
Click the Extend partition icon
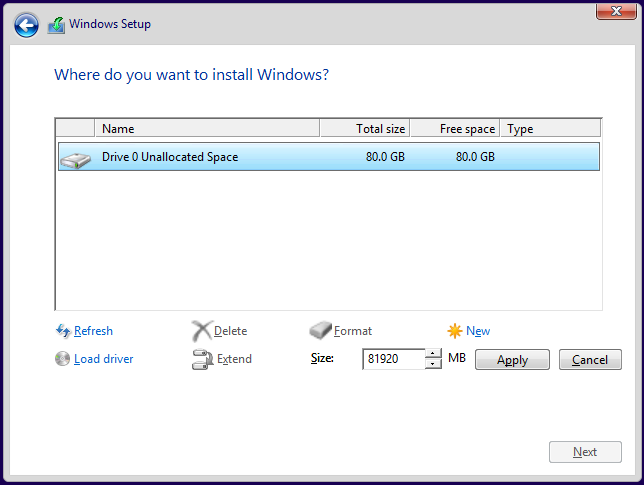(x=202, y=359)
